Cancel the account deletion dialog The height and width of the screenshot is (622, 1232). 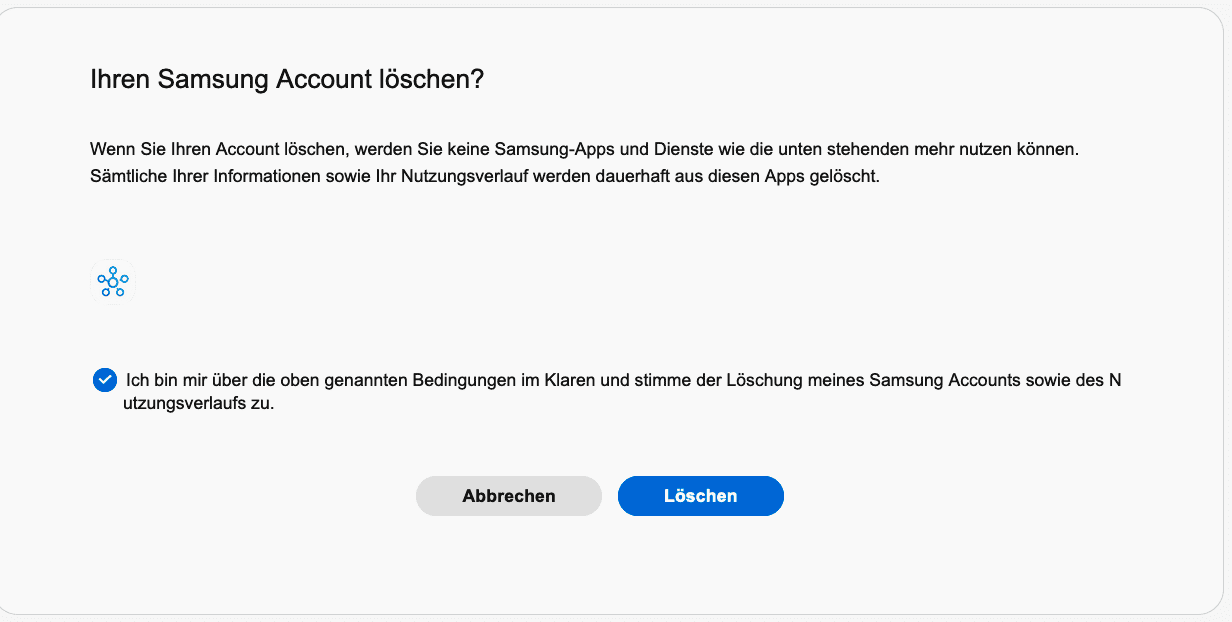tap(509, 496)
